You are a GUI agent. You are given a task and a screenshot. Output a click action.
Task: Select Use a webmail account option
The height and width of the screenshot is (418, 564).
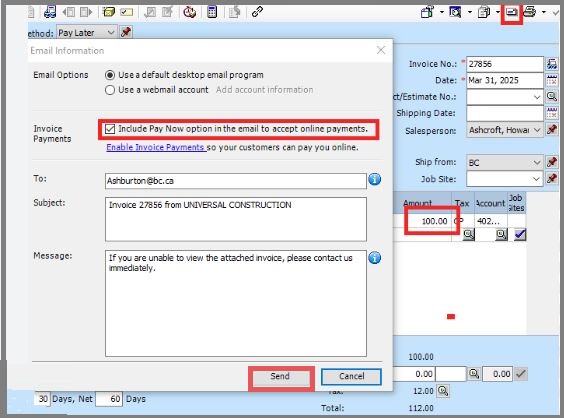pyautogui.click(x=110, y=90)
